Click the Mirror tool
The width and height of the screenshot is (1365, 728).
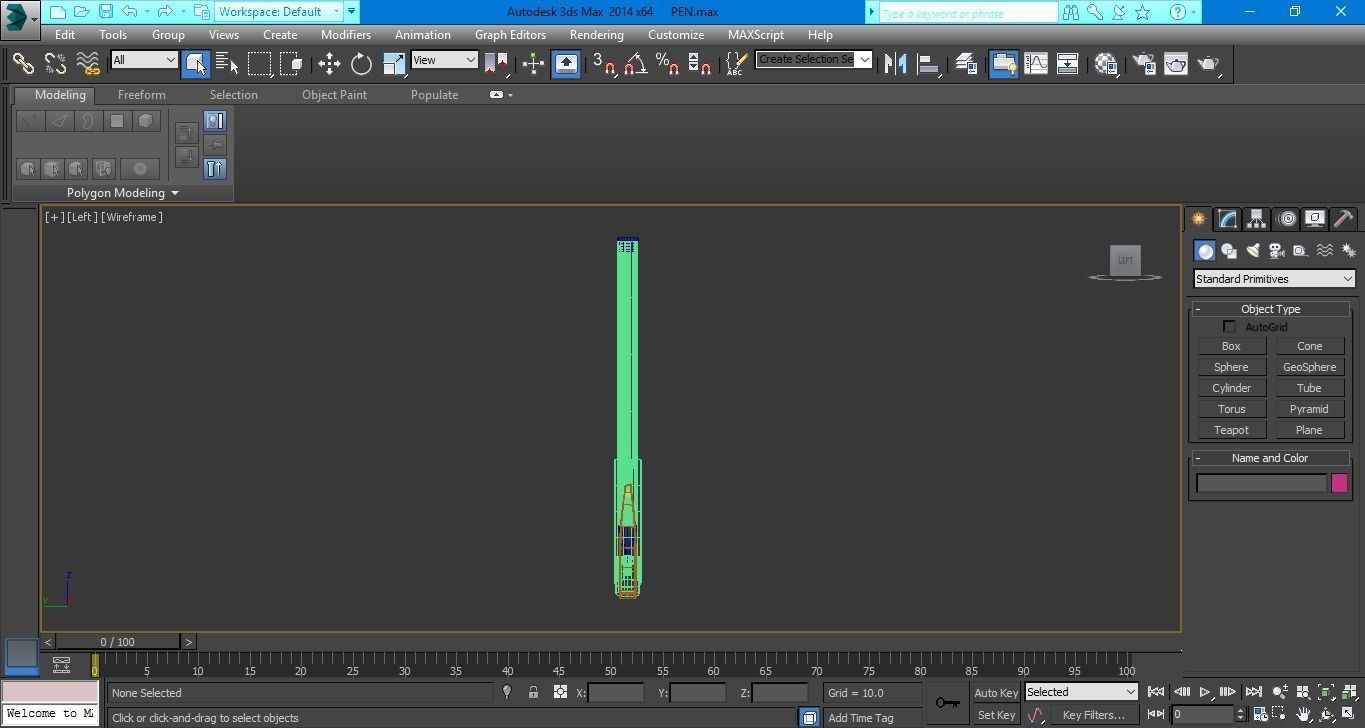pos(896,63)
